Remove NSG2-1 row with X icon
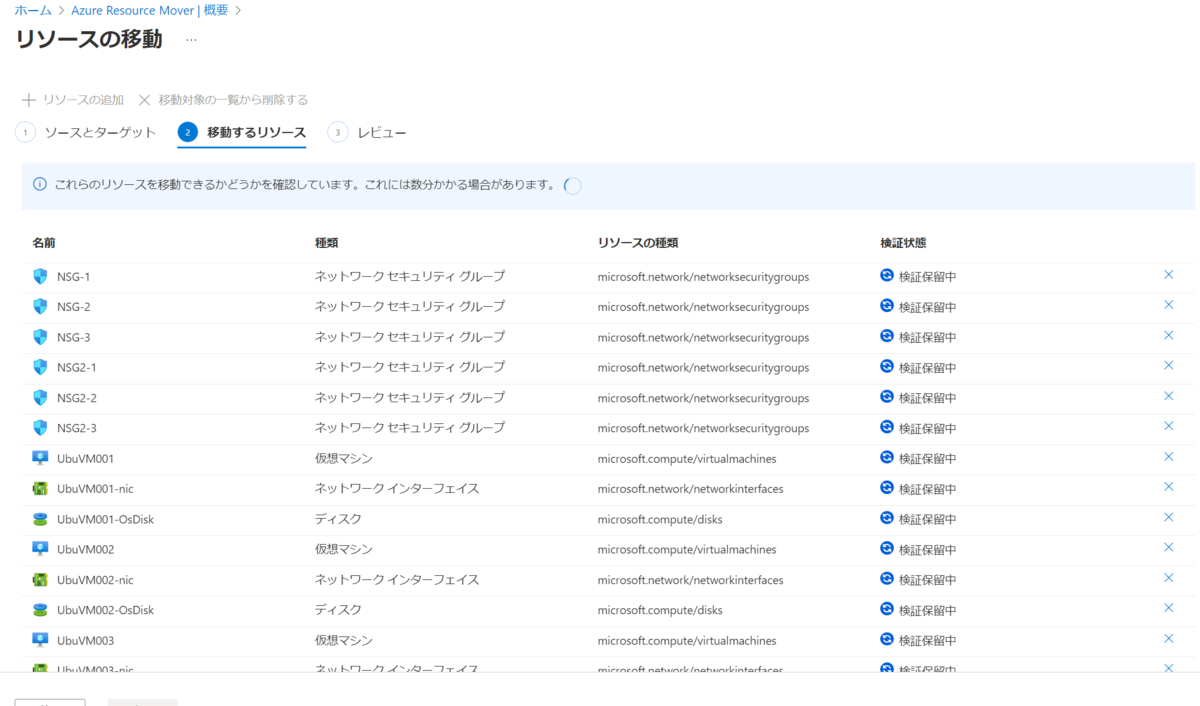 click(1168, 366)
